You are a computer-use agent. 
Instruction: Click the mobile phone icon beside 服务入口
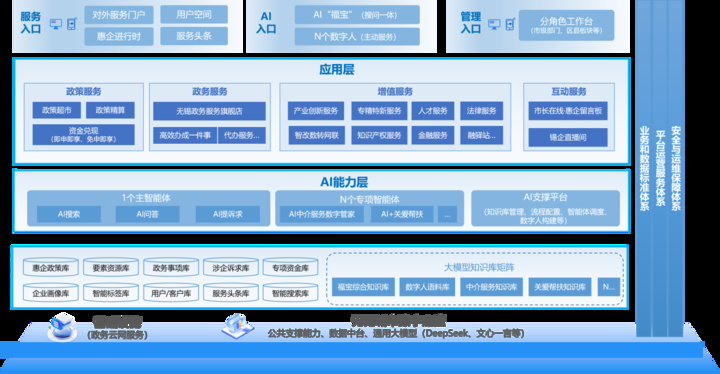(x=72, y=24)
